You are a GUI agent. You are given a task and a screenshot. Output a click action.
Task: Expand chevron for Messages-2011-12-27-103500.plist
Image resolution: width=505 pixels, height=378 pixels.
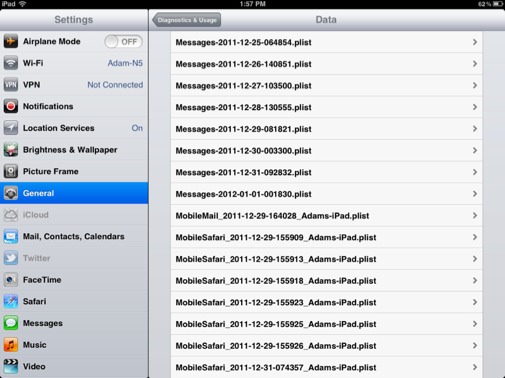pos(475,85)
